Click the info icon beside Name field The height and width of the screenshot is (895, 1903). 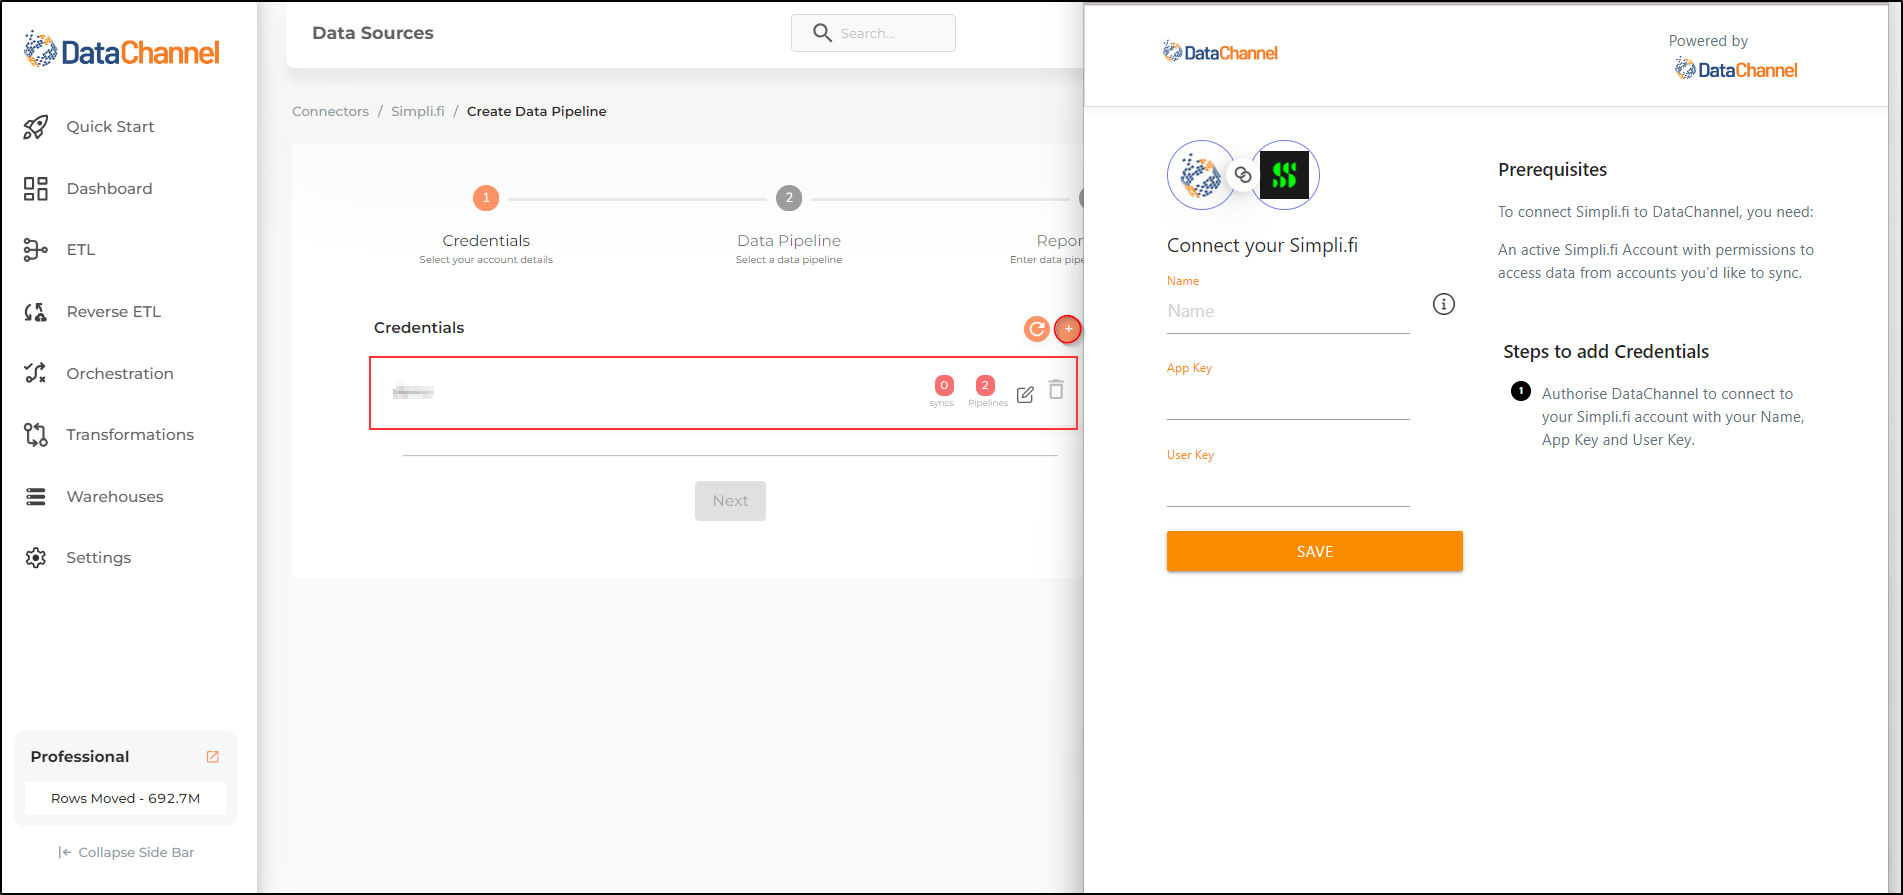(1444, 304)
